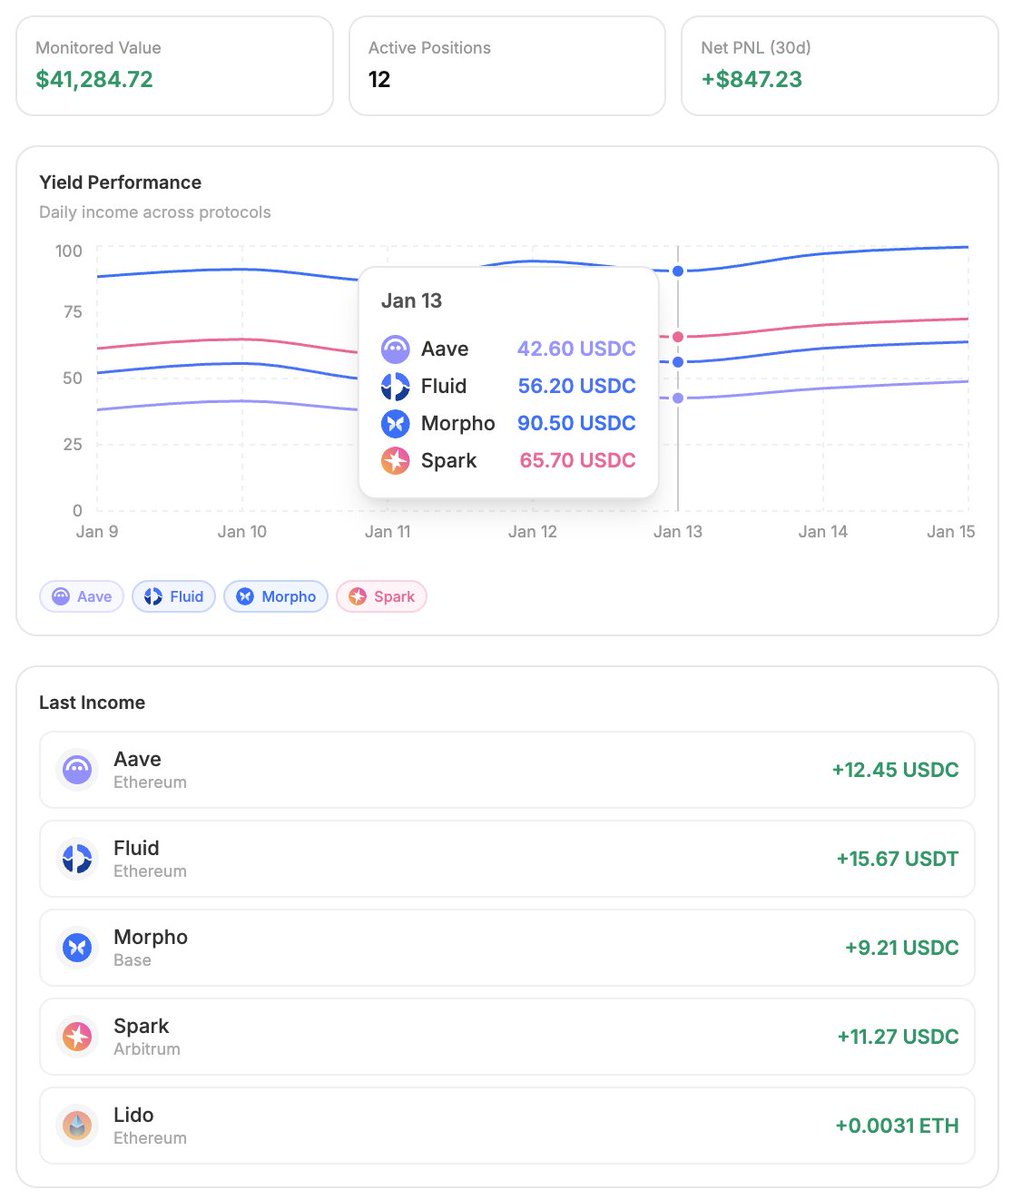Click the Jan 12 axis label
Screen dimensions: 1012x1200
point(532,532)
